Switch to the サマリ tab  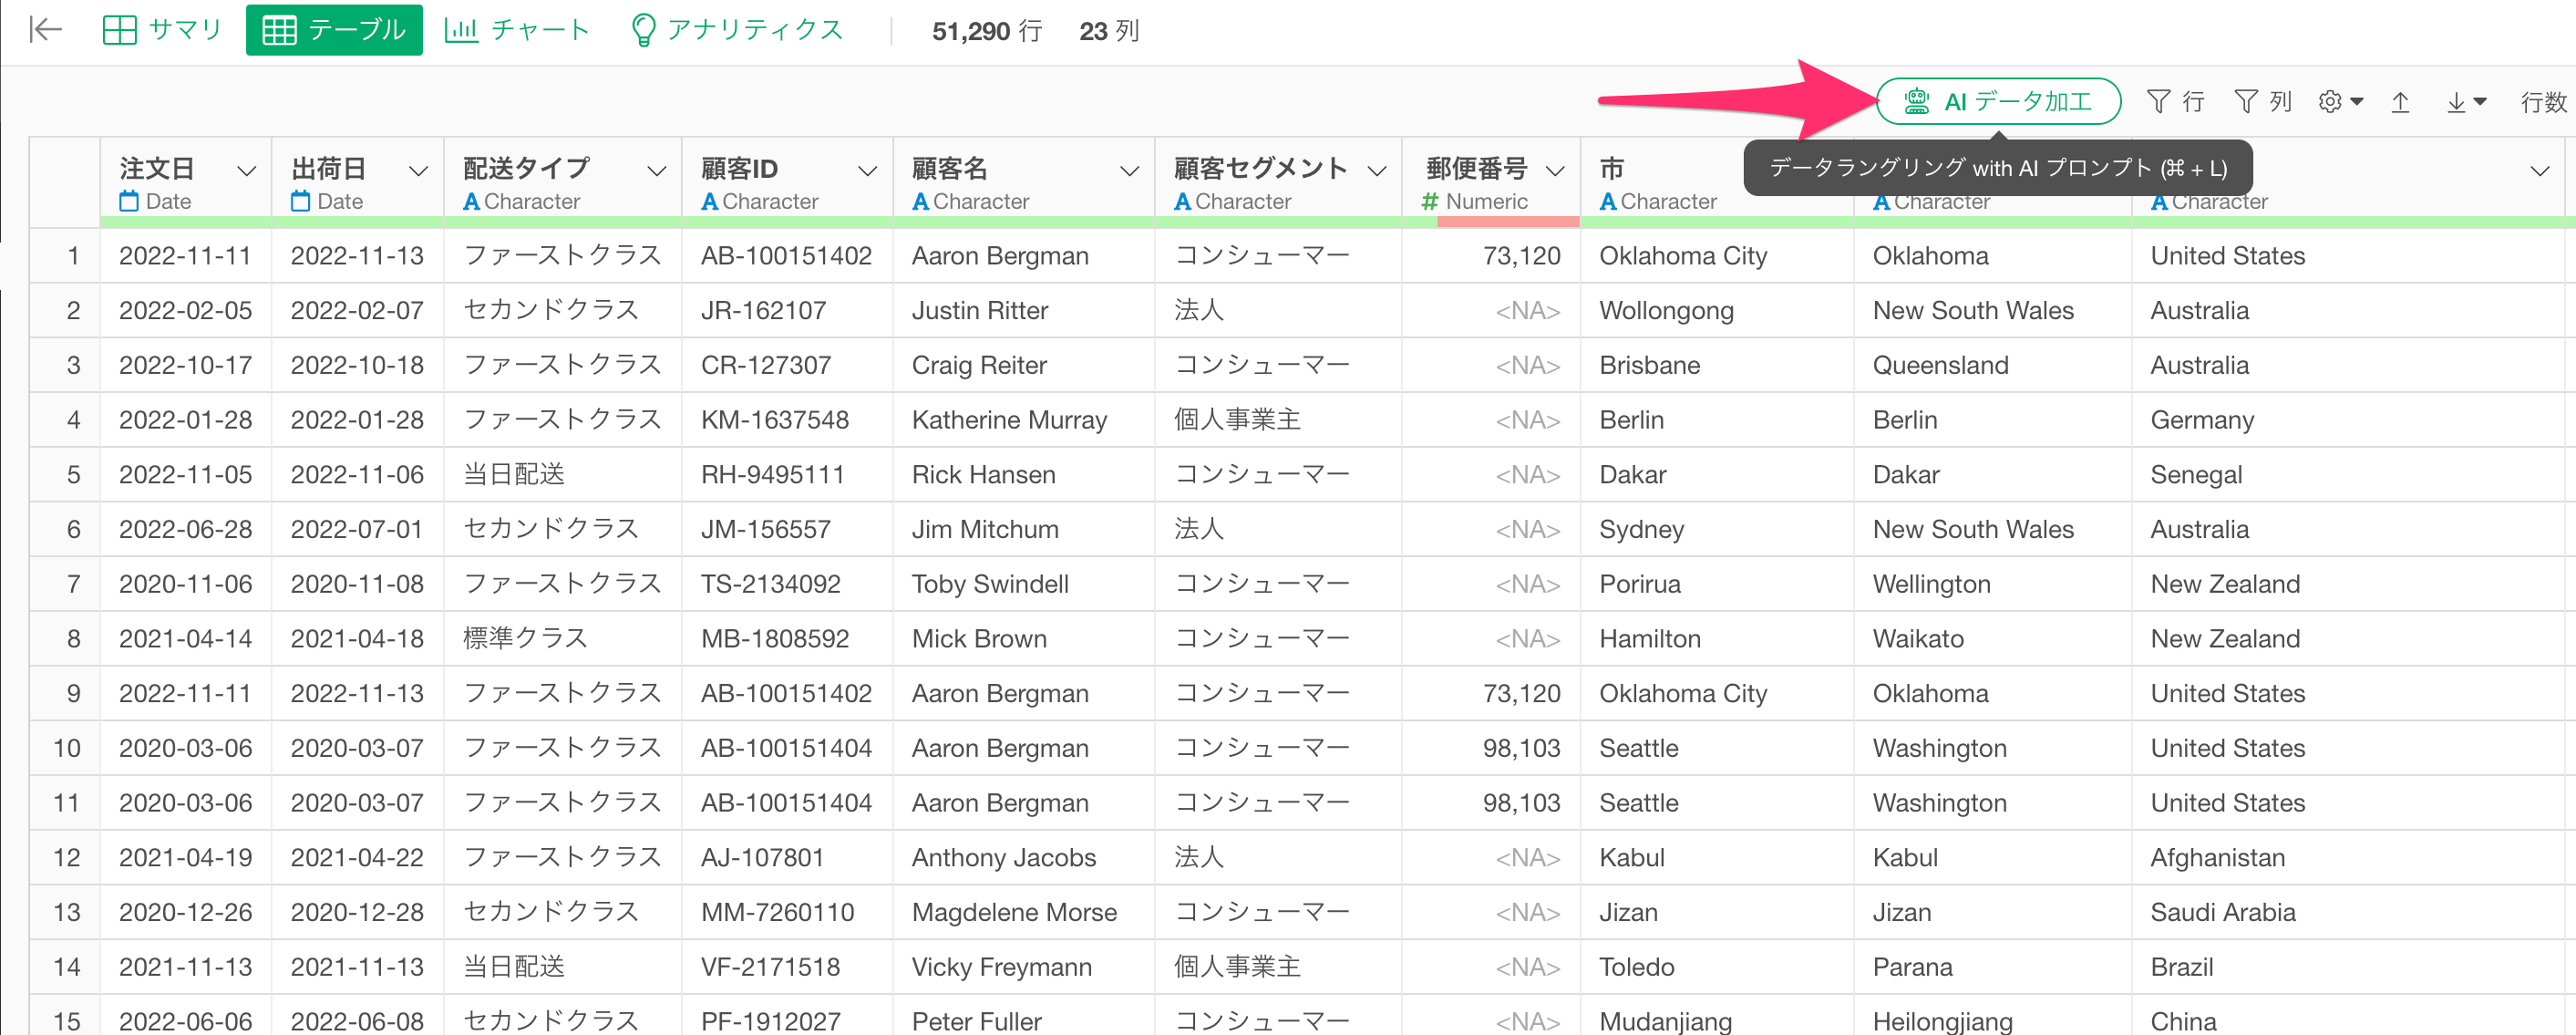click(162, 30)
